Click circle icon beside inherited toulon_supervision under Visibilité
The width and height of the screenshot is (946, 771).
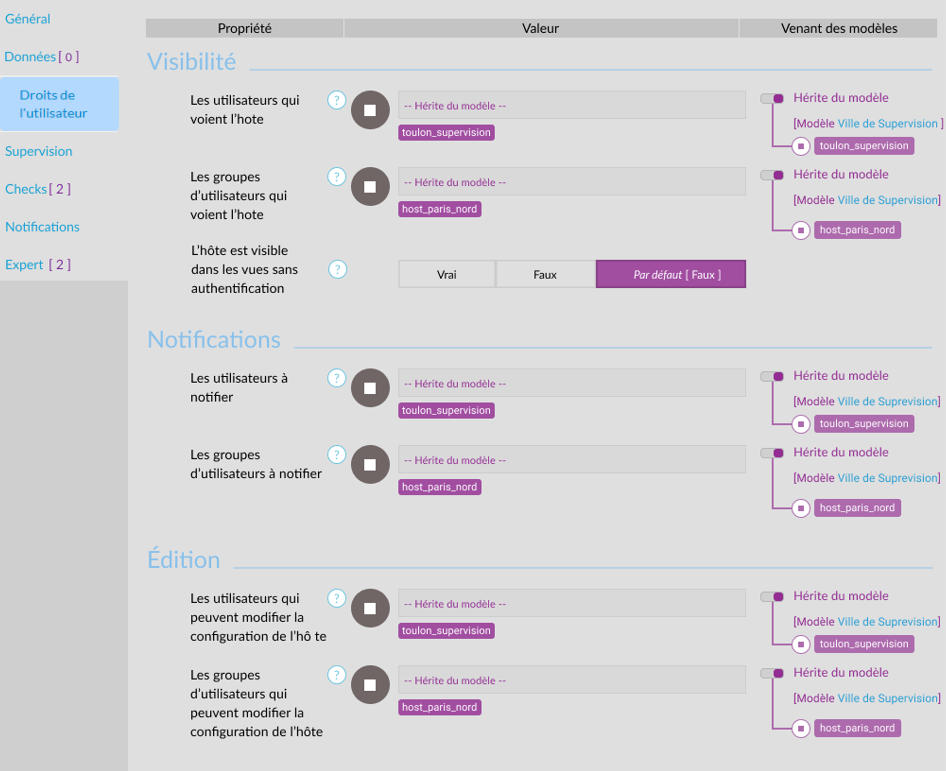point(800,146)
